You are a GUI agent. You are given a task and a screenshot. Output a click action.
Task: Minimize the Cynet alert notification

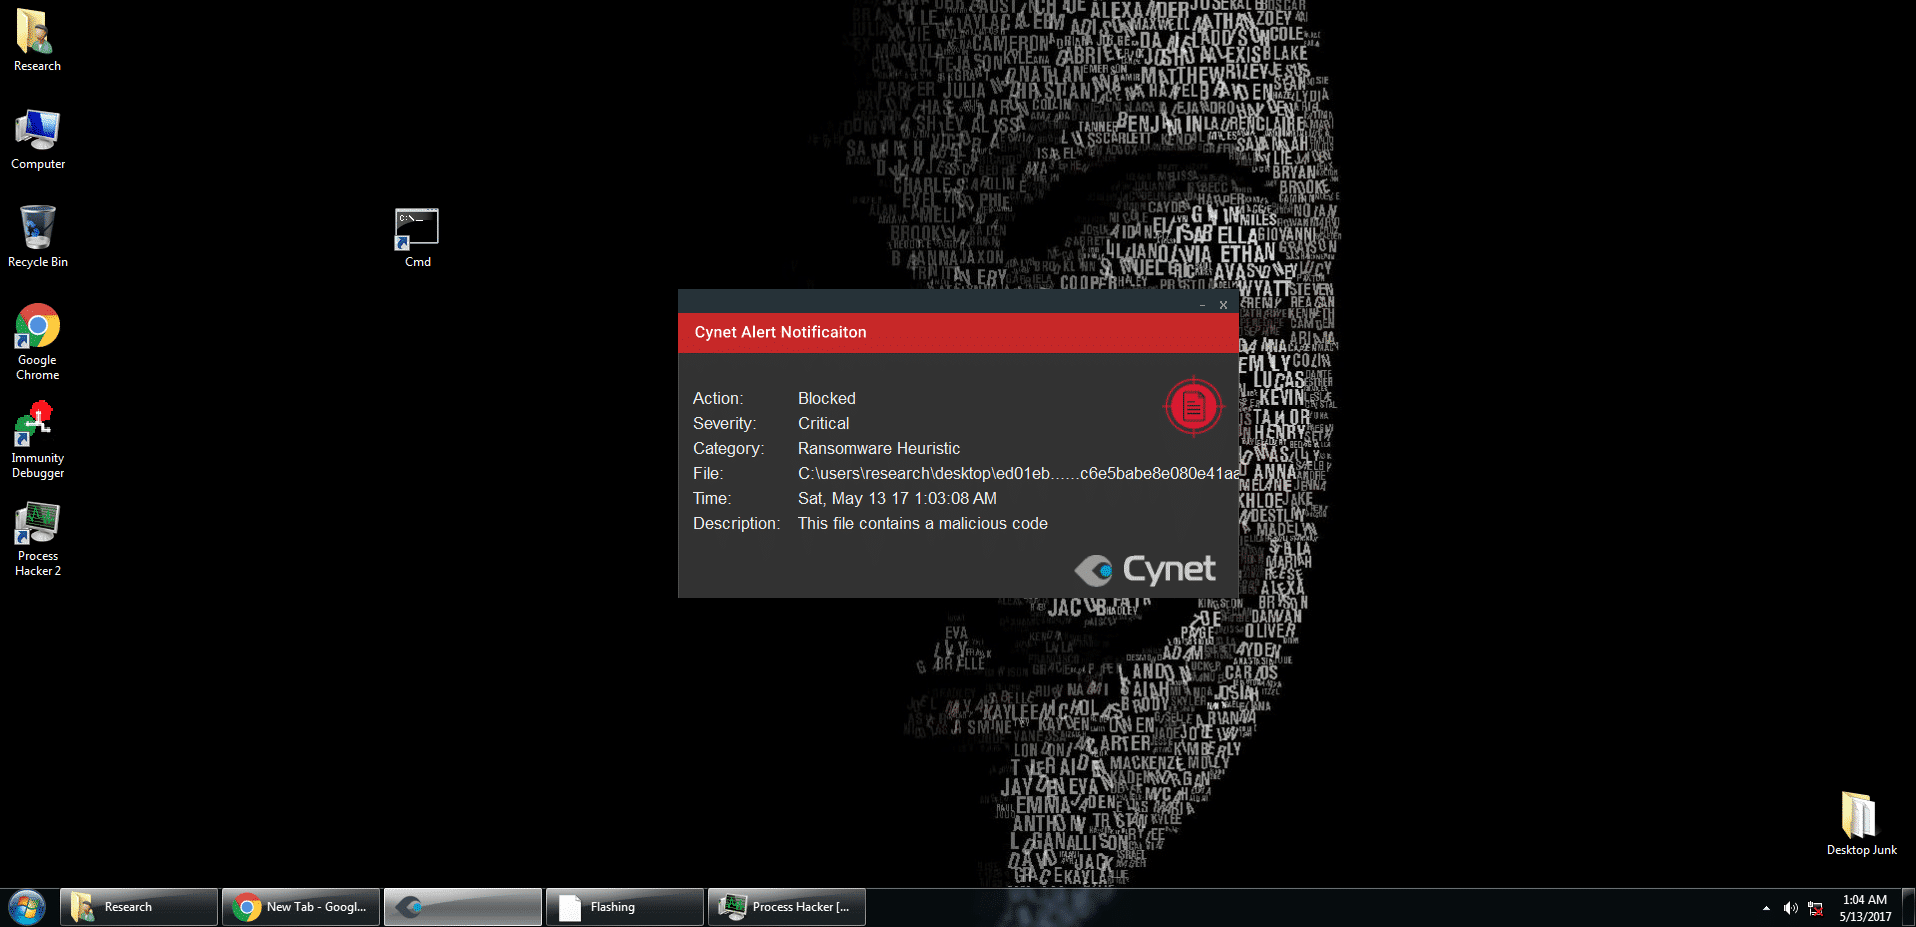coord(1202,305)
